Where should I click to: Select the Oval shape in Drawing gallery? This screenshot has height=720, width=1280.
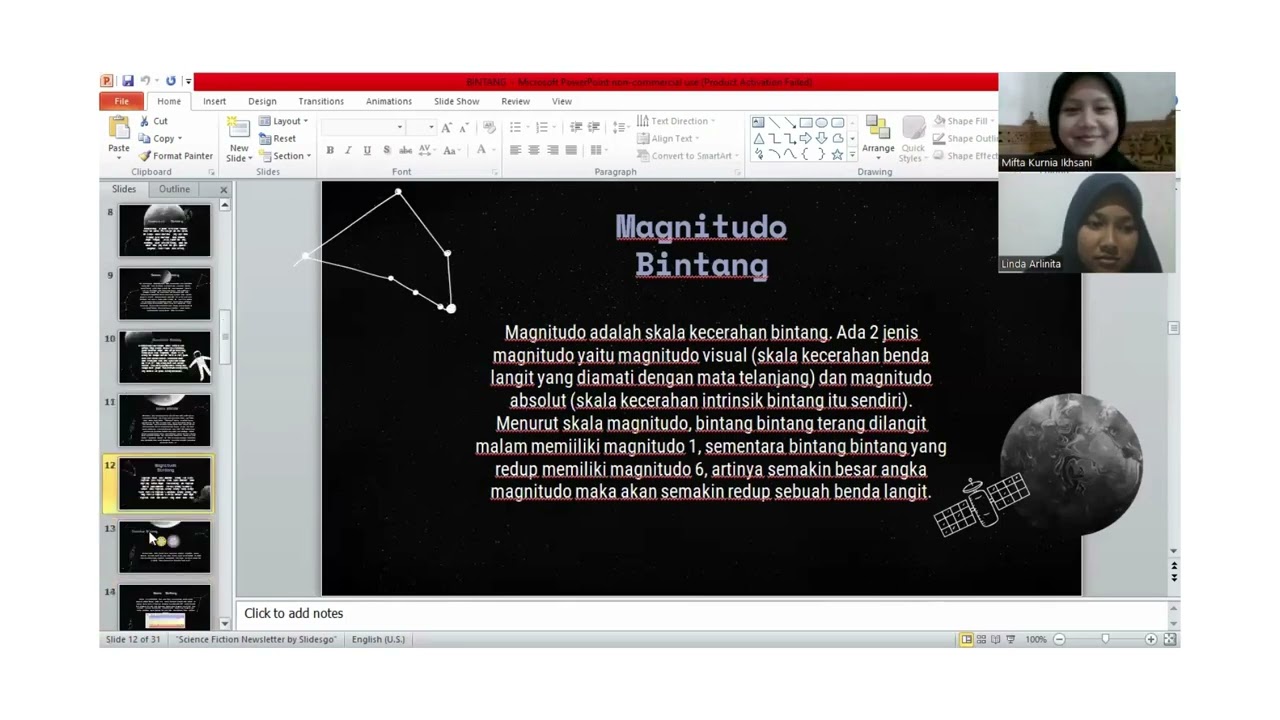coord(821,123)
